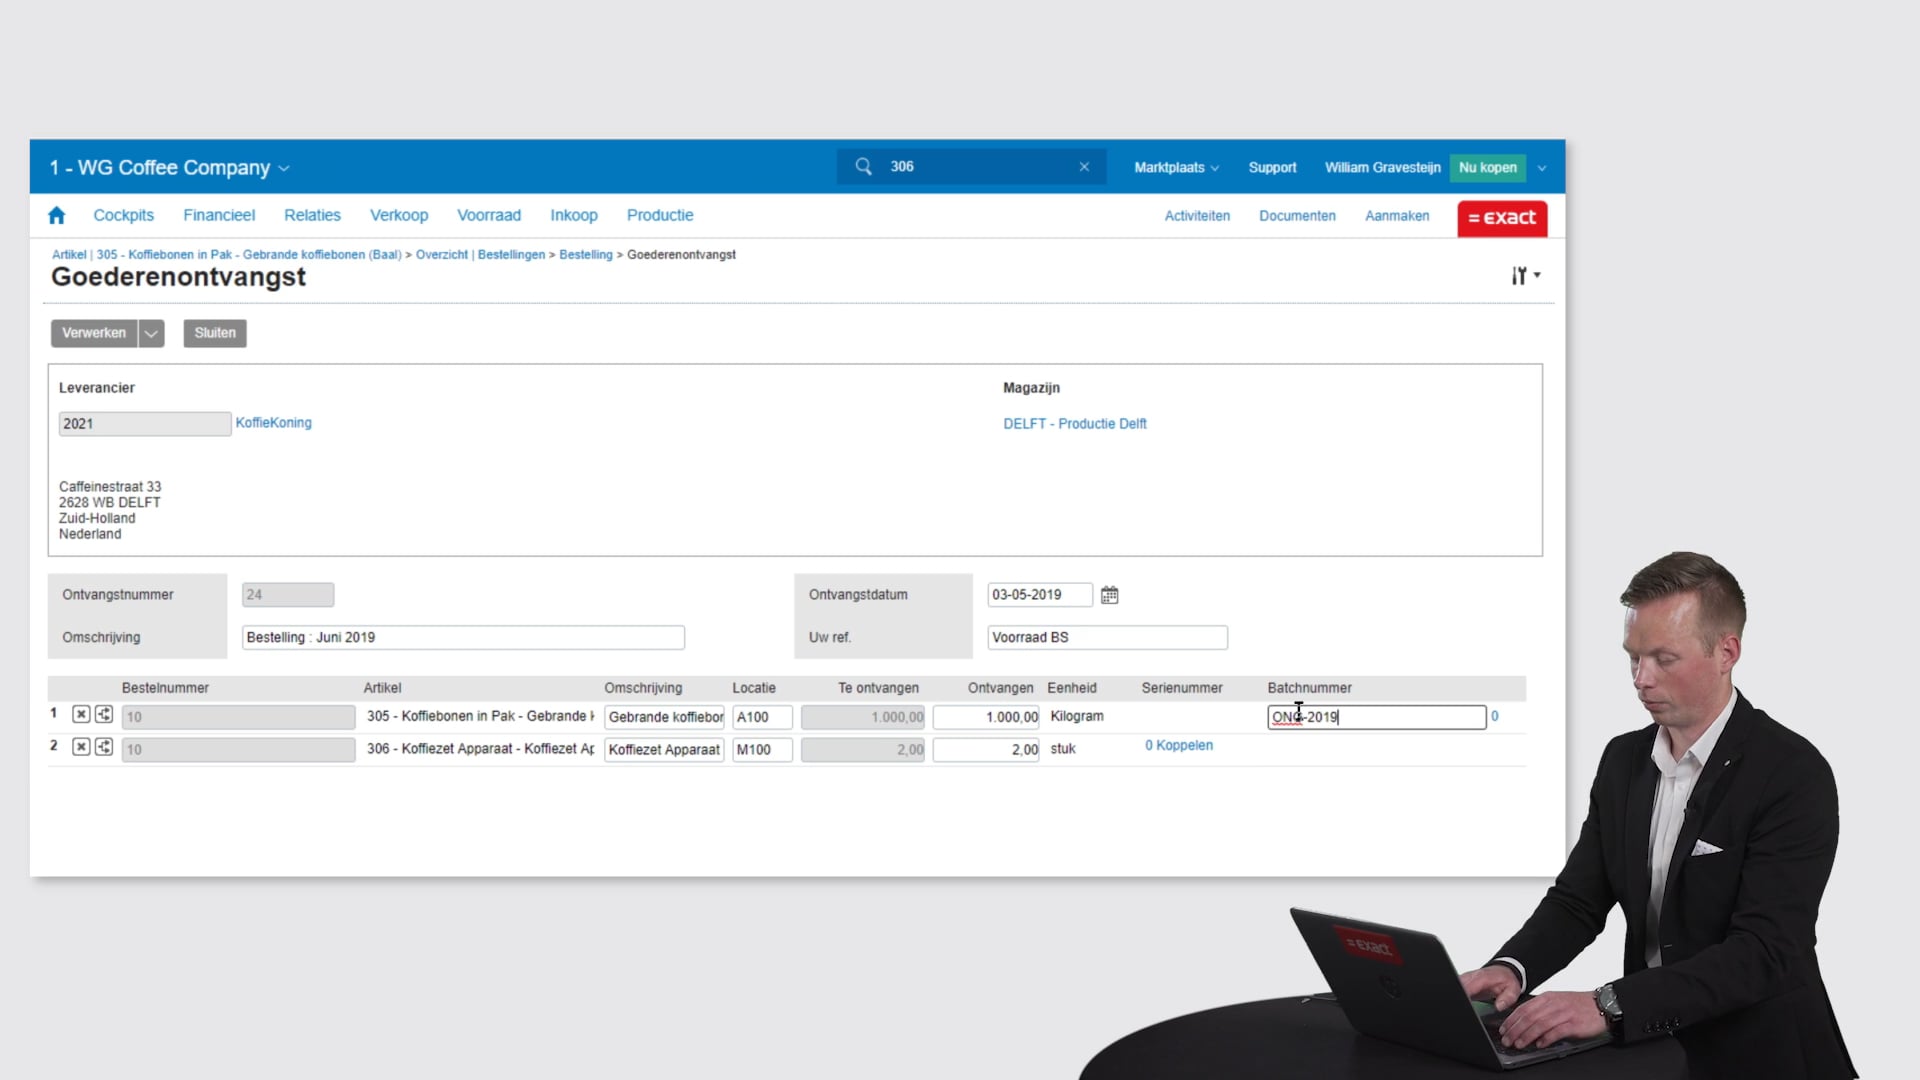Image resolution: width=1920 pixels, height=1080 pixels.
Task: Open the Financieel menu
Action: [x=219, y=215]
